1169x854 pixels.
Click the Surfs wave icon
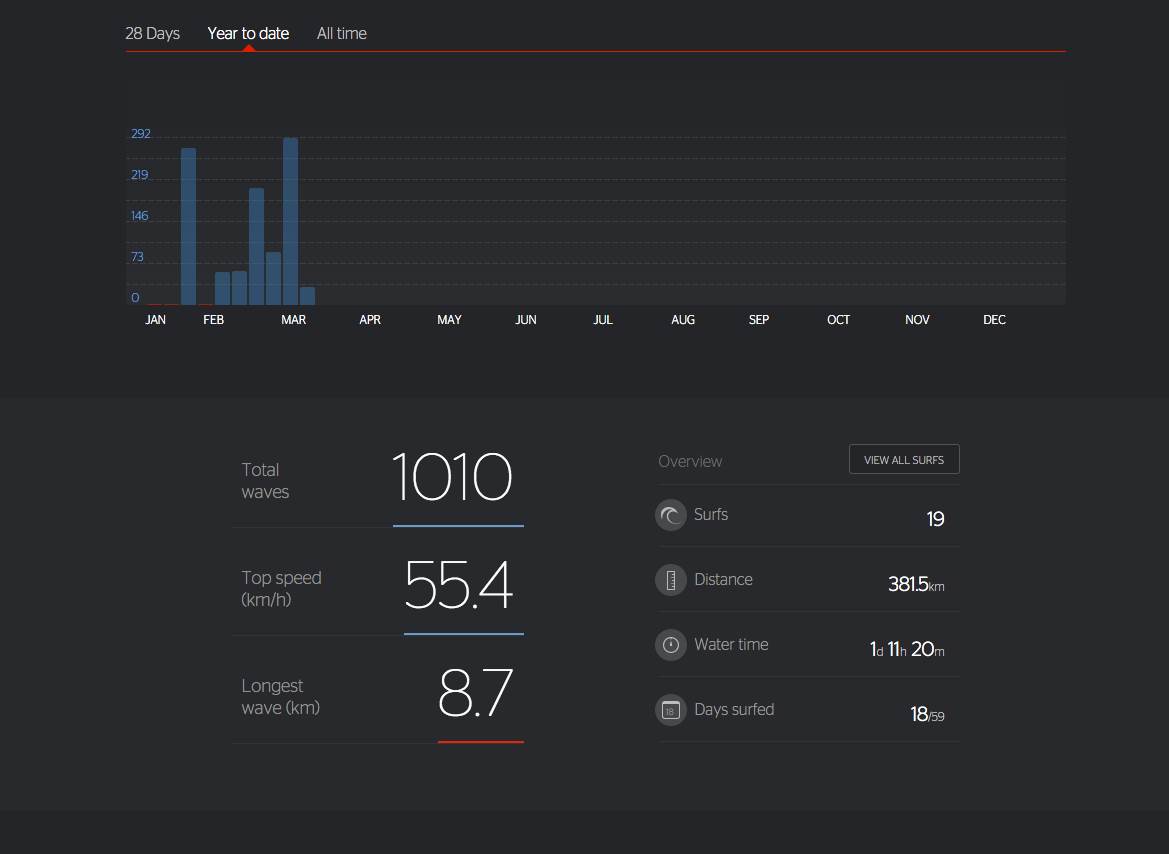click(x=670, y=515)
